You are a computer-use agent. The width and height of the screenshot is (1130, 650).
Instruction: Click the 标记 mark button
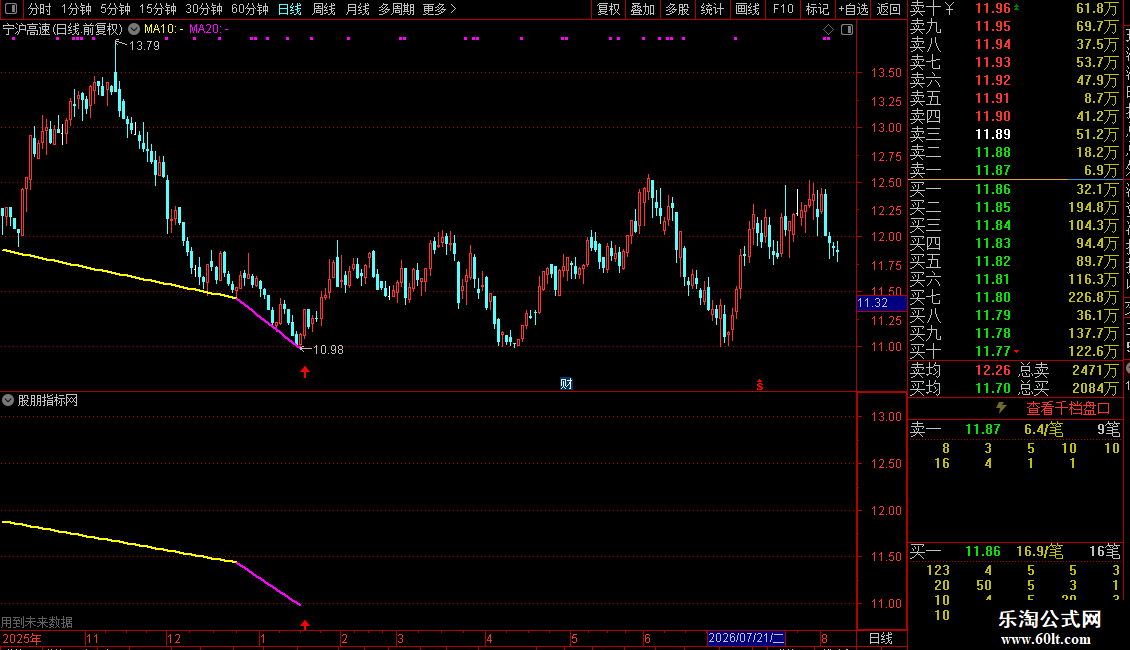pyautogui.click(x=817, y=9)
